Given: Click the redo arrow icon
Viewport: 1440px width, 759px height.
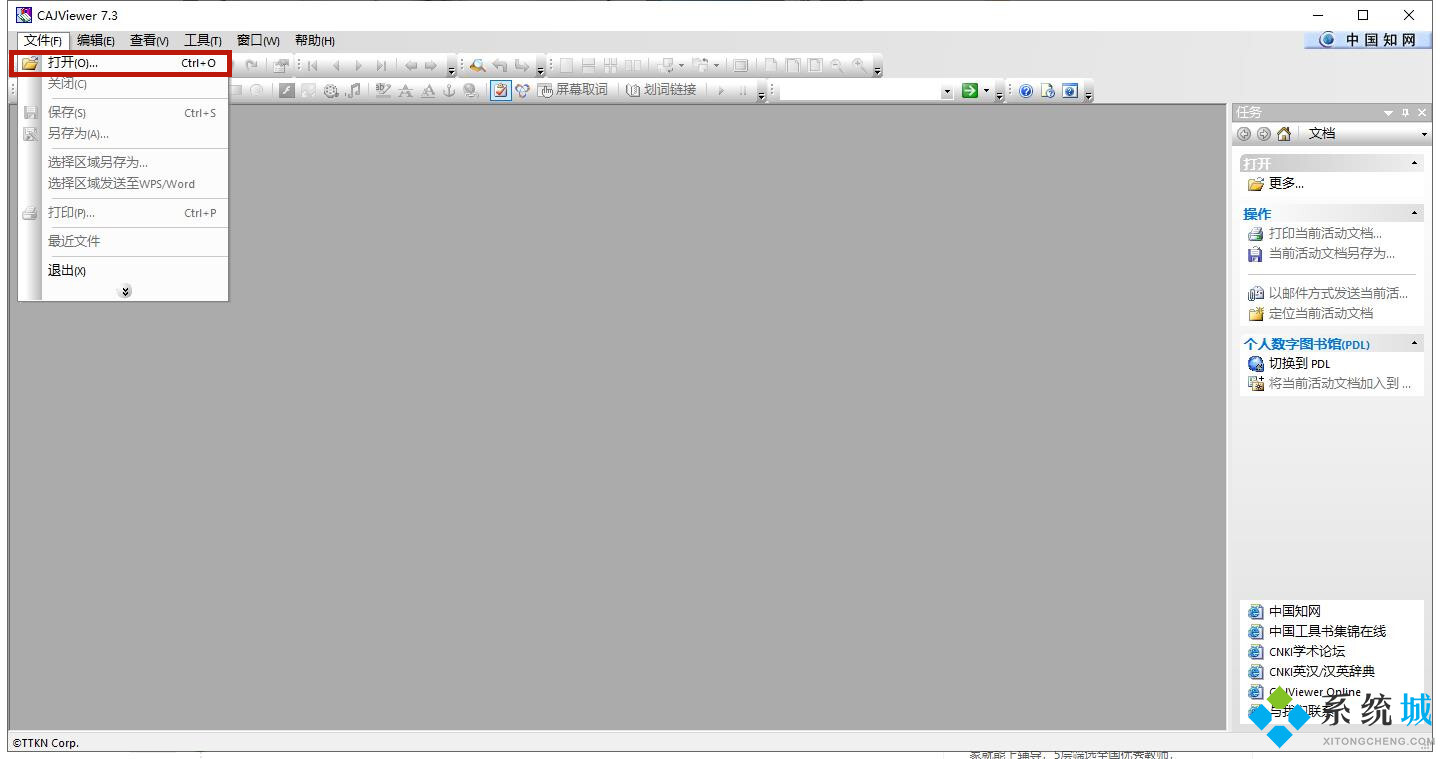Looking at the screenshot, I should 251,66.
